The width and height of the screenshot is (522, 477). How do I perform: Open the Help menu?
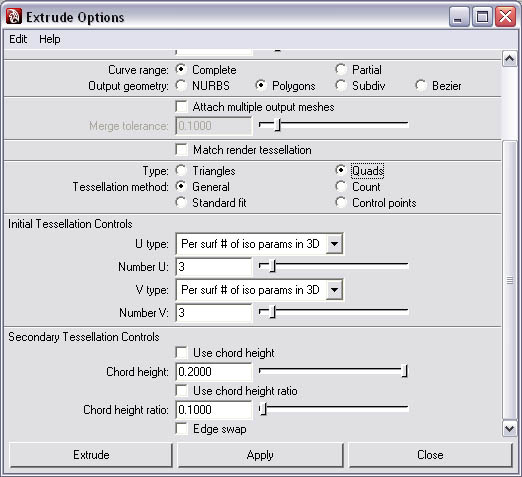point(50,39)
